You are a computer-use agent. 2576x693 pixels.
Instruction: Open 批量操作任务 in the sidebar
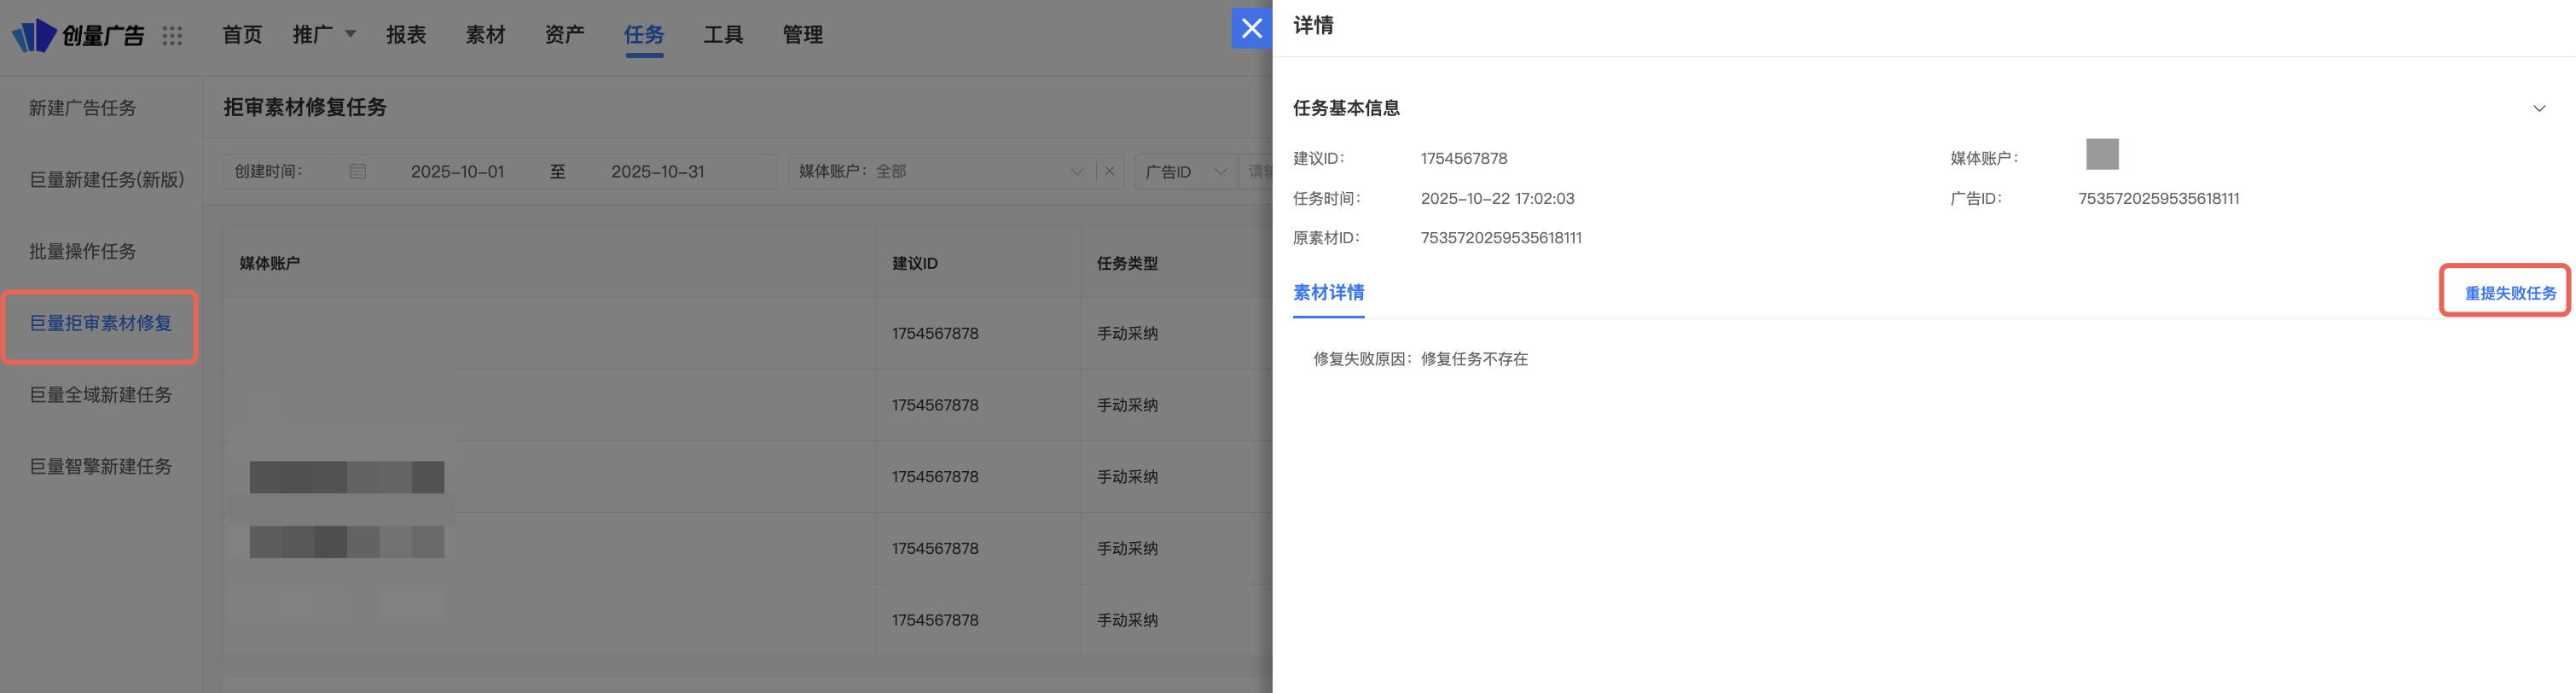[x=82, y=251]
